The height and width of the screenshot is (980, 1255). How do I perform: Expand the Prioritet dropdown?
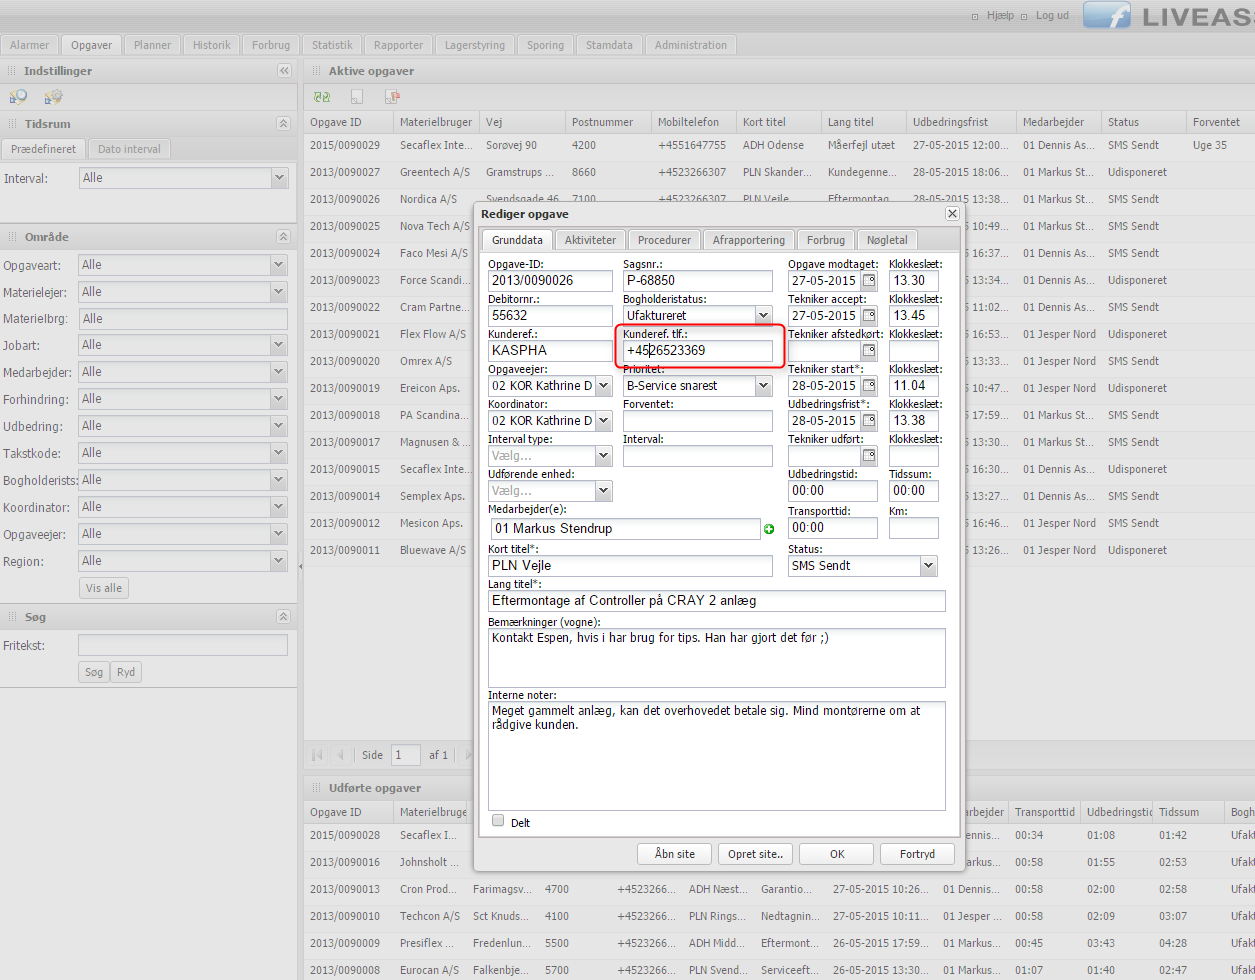click(x=764, y=385)
